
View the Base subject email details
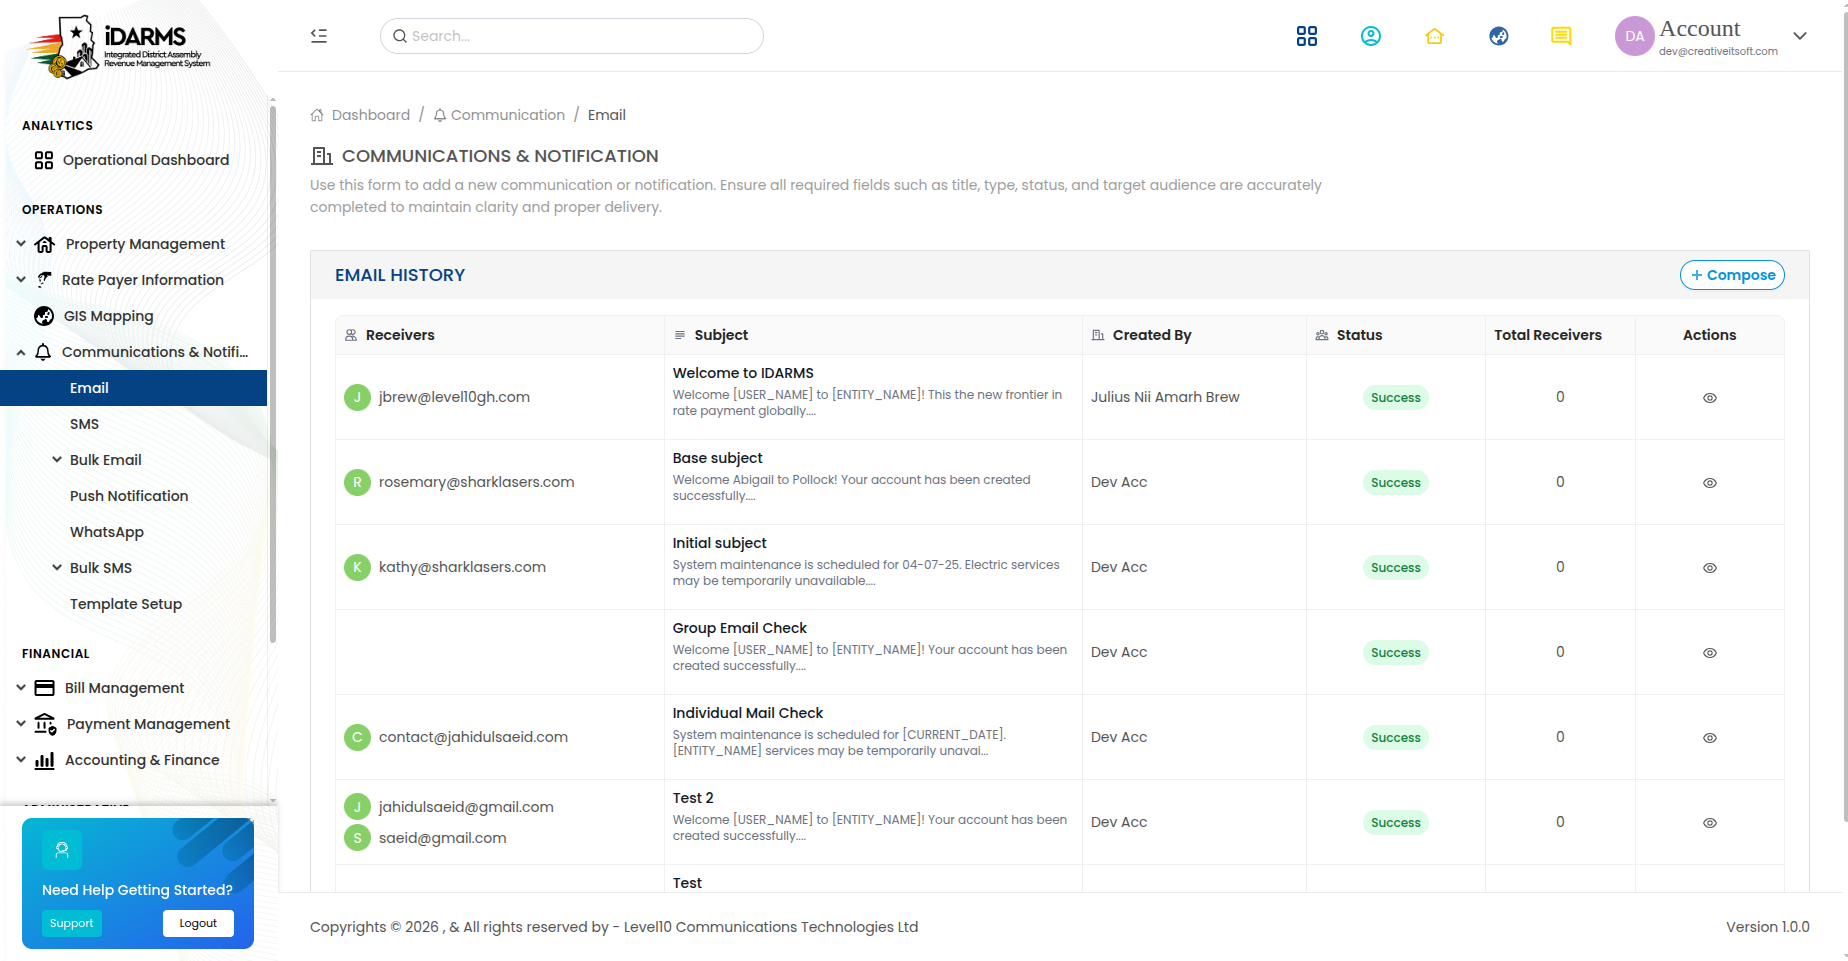[1710, 483]
